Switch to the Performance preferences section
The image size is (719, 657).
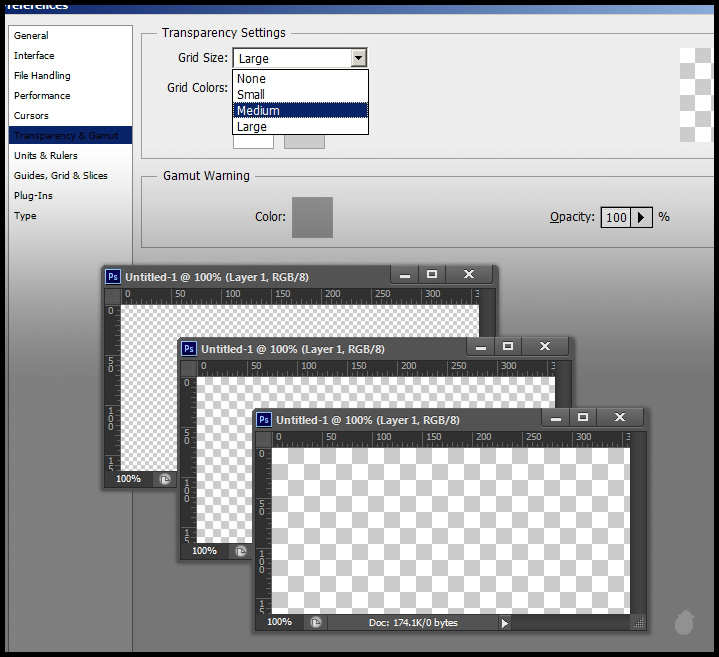click(x=42, y=96)
